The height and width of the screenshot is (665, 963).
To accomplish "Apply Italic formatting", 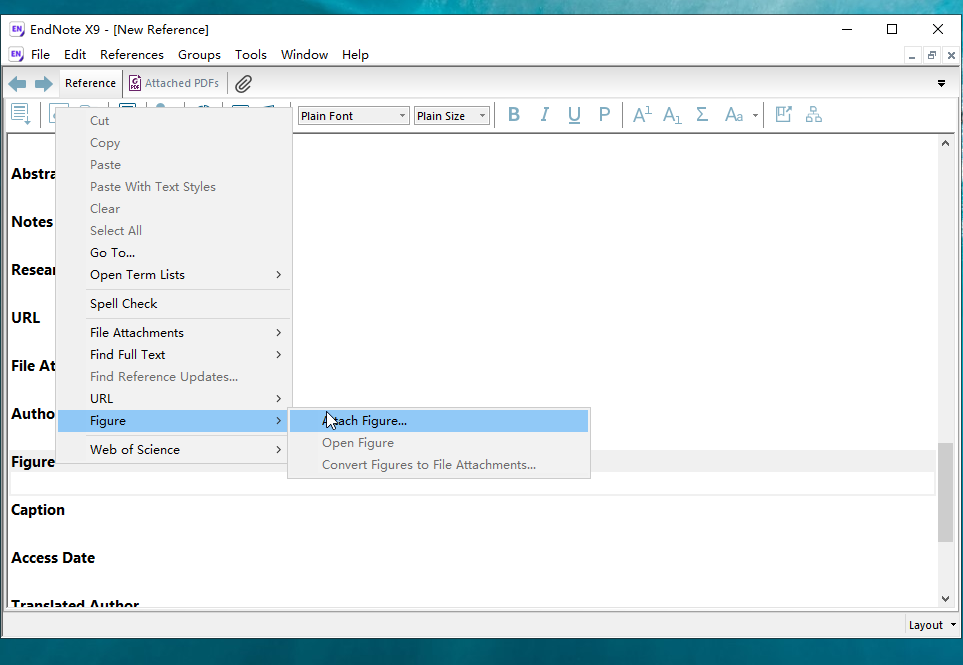I will point(544,115).
